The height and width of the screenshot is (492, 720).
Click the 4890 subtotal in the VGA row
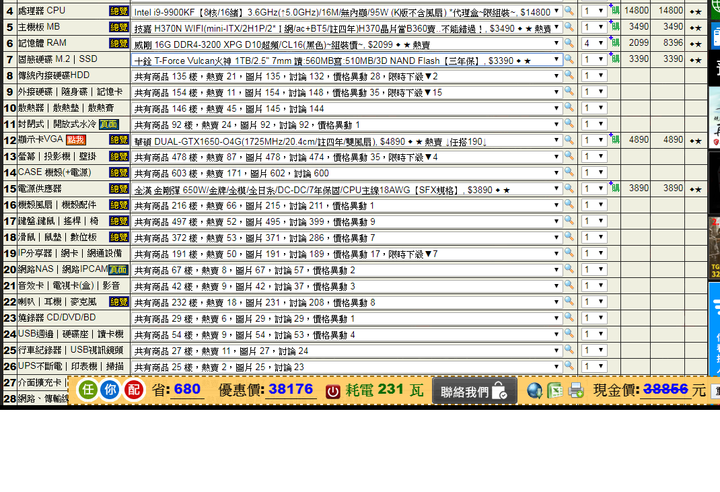tap(673, 140)
